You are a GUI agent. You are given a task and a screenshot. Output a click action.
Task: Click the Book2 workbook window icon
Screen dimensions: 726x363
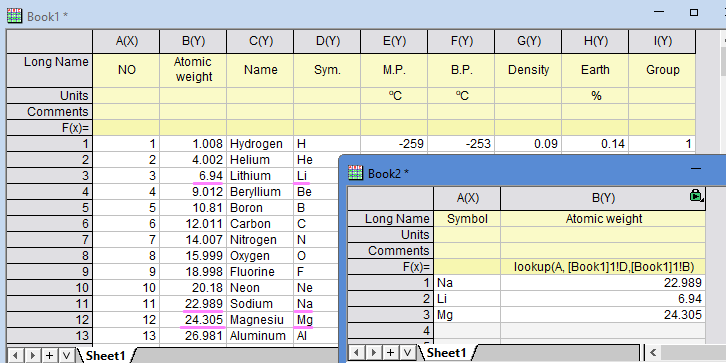[x=356, y=172]
